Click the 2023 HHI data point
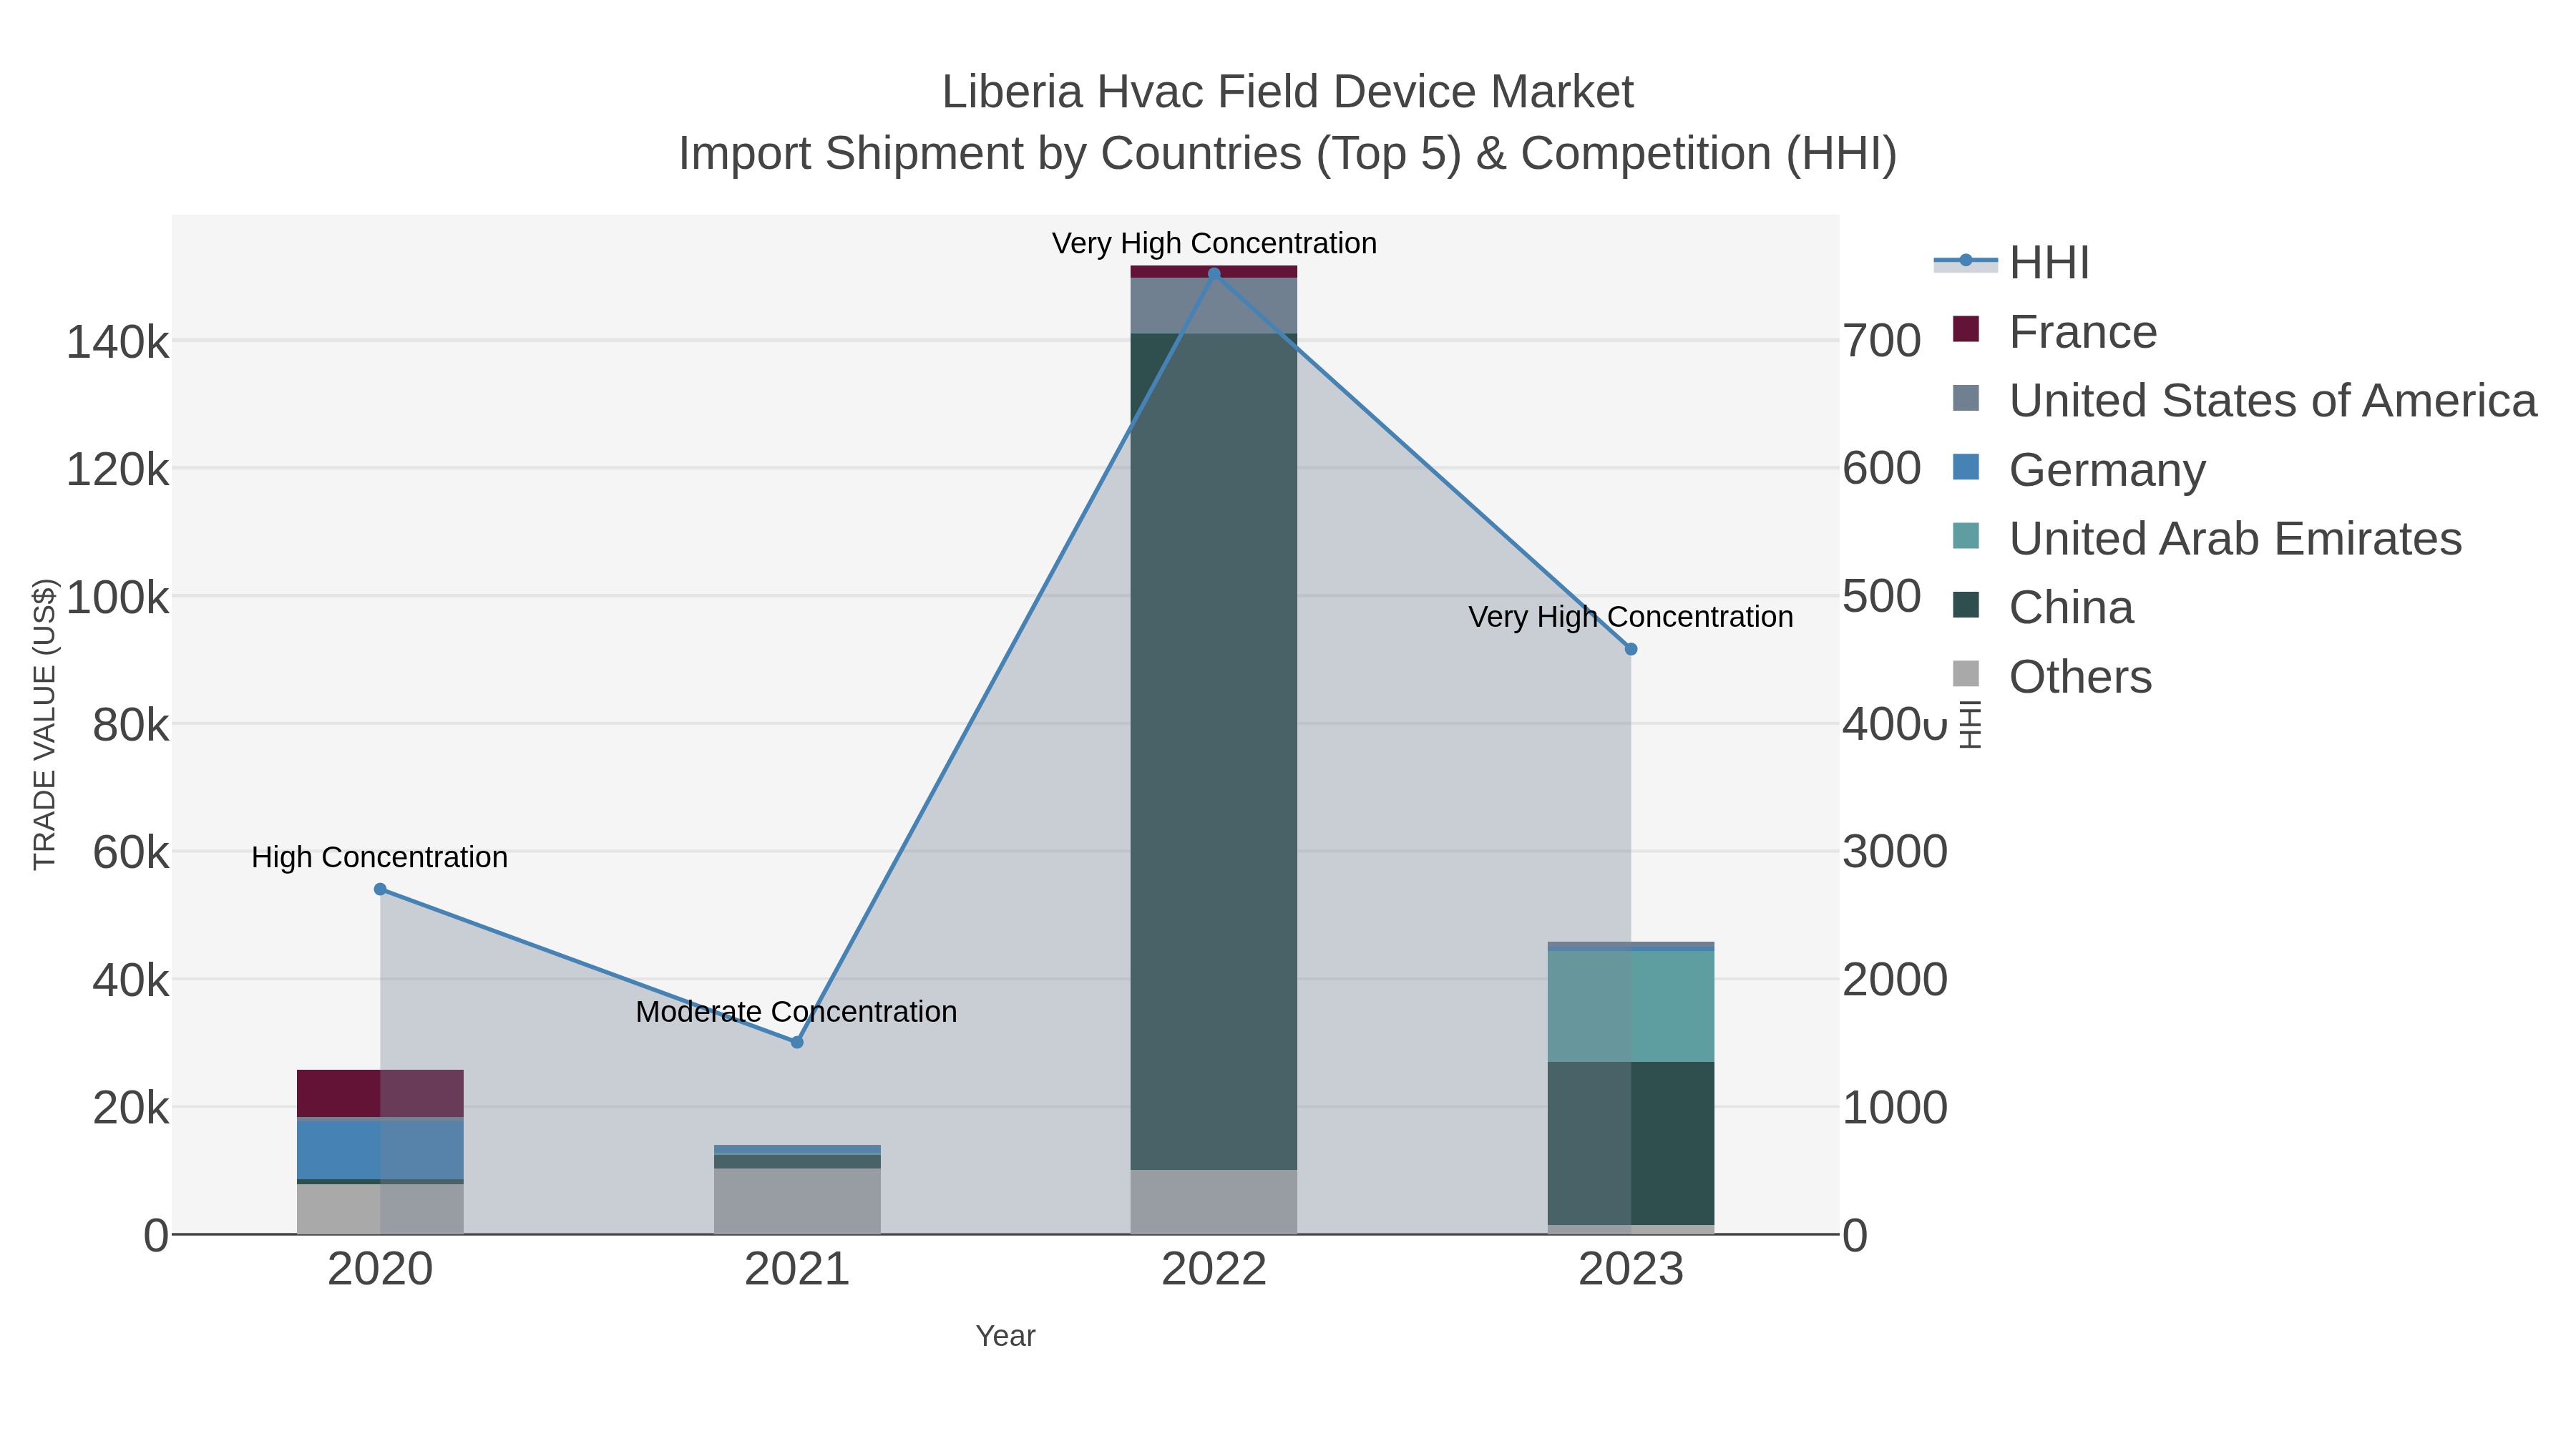This screenshot has width=2576, height=1449. click(x=1631, y=649)
